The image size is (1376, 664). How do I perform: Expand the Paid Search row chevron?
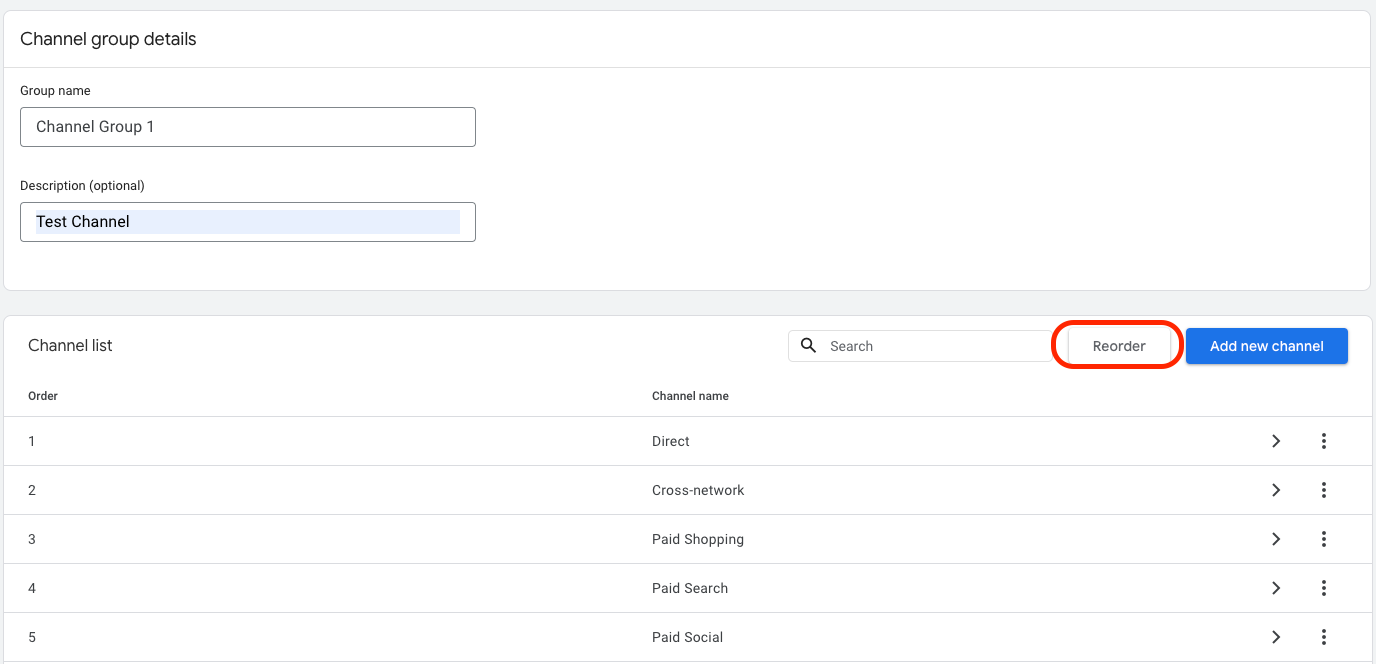pos(1276,588)
